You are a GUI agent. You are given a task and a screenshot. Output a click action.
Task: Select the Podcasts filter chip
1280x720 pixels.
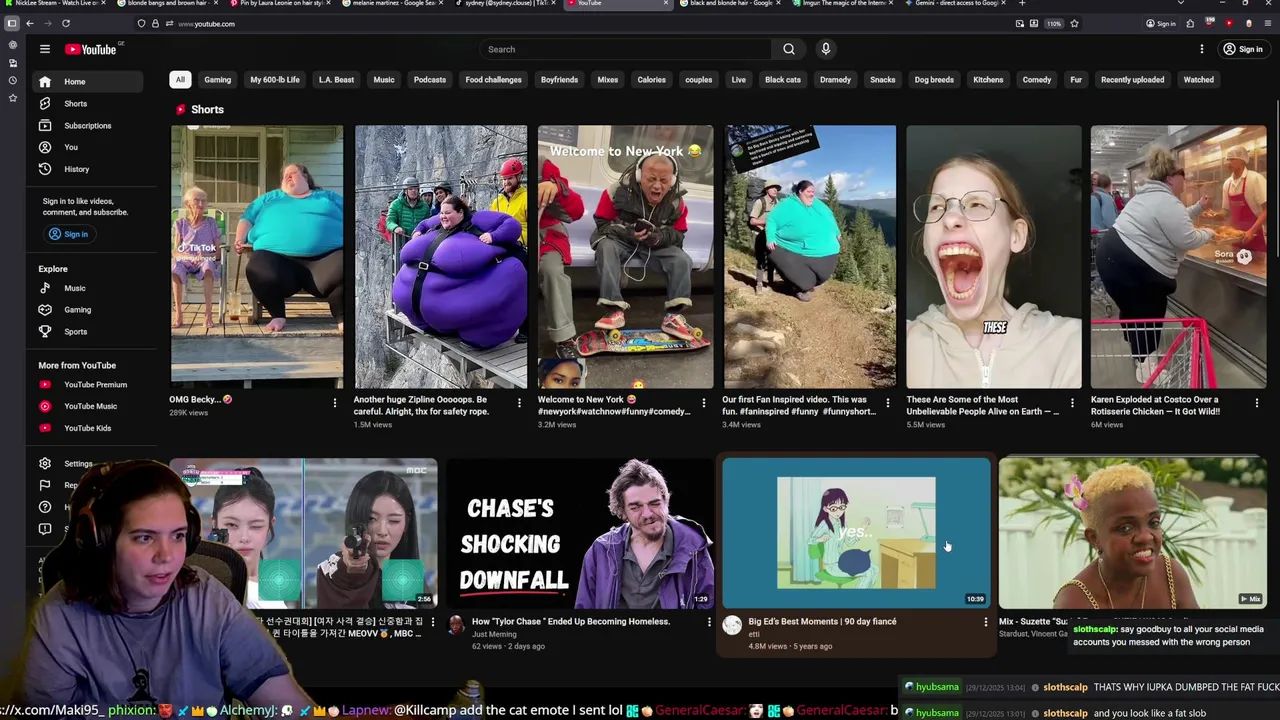tap(430, 80)
